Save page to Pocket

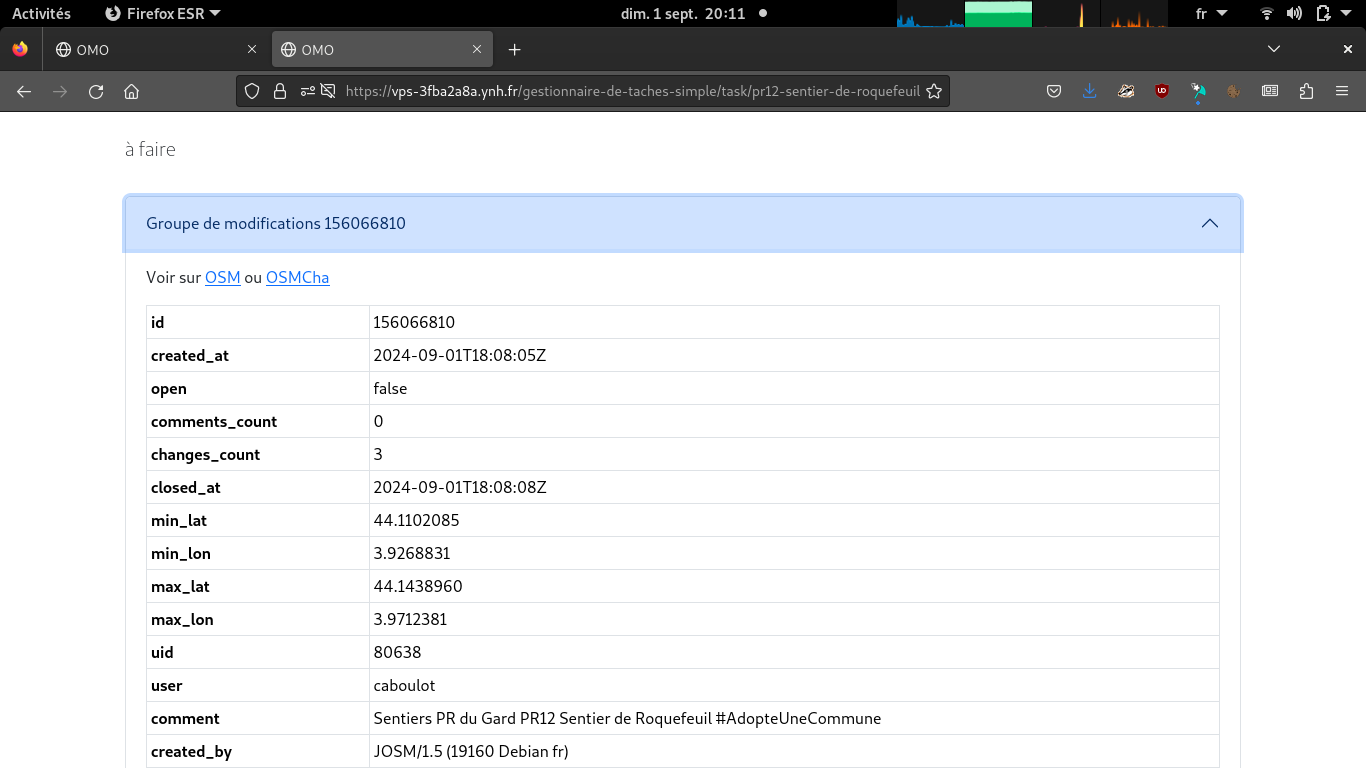[1054, 91]
